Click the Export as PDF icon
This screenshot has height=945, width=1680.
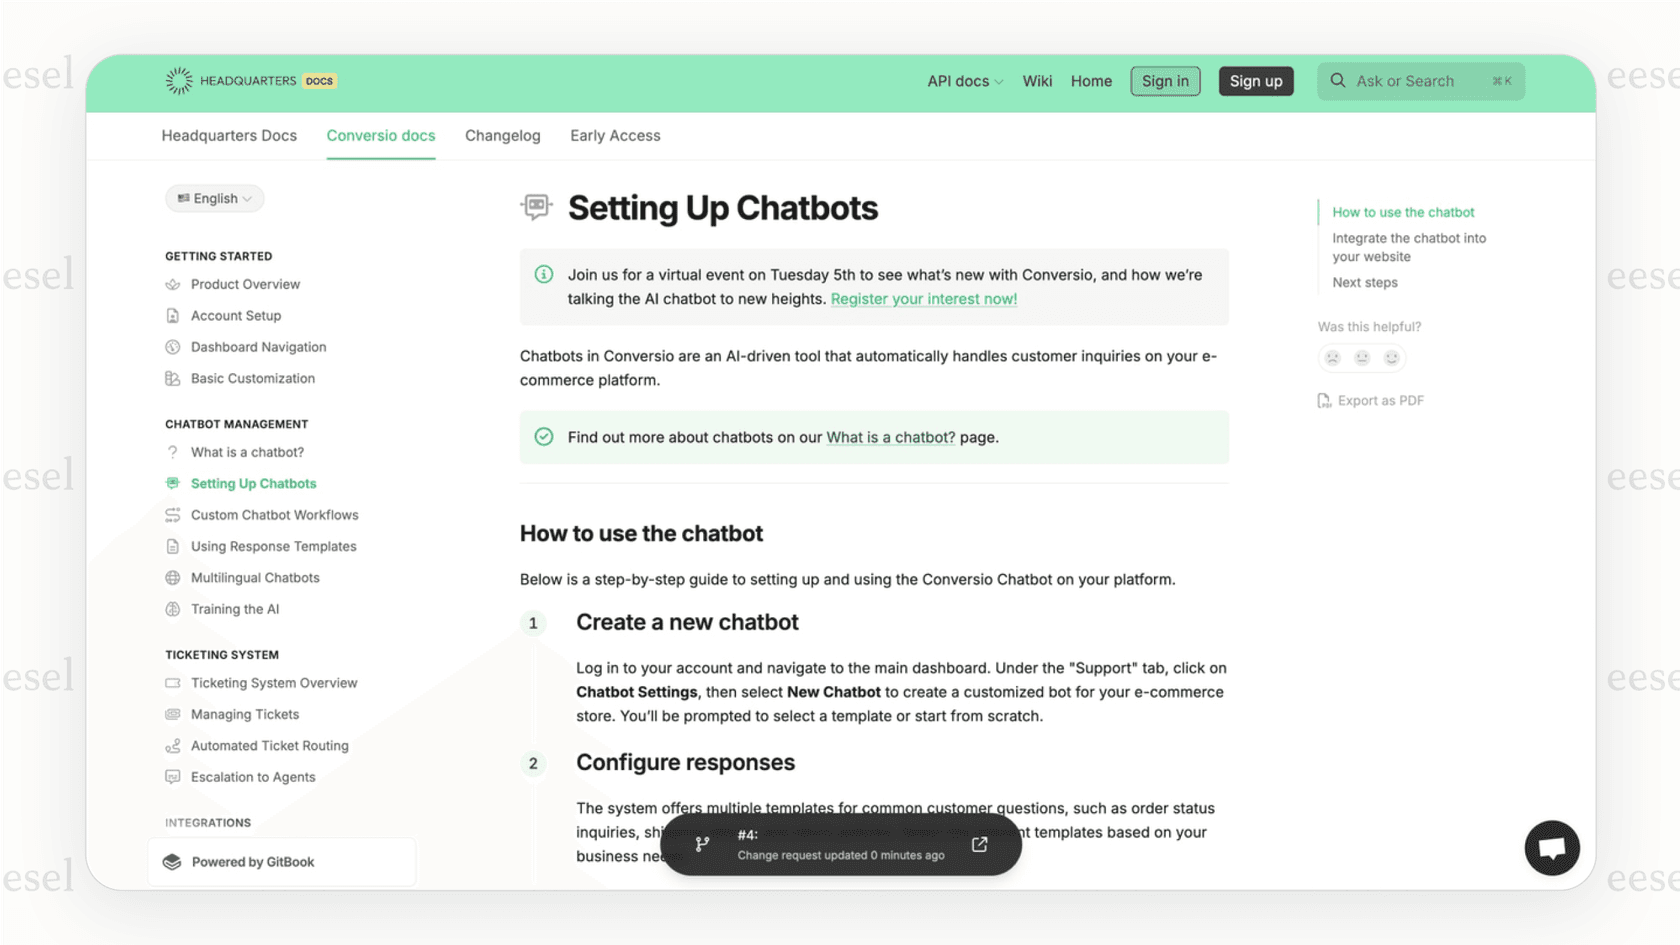tap(1325, 400)
